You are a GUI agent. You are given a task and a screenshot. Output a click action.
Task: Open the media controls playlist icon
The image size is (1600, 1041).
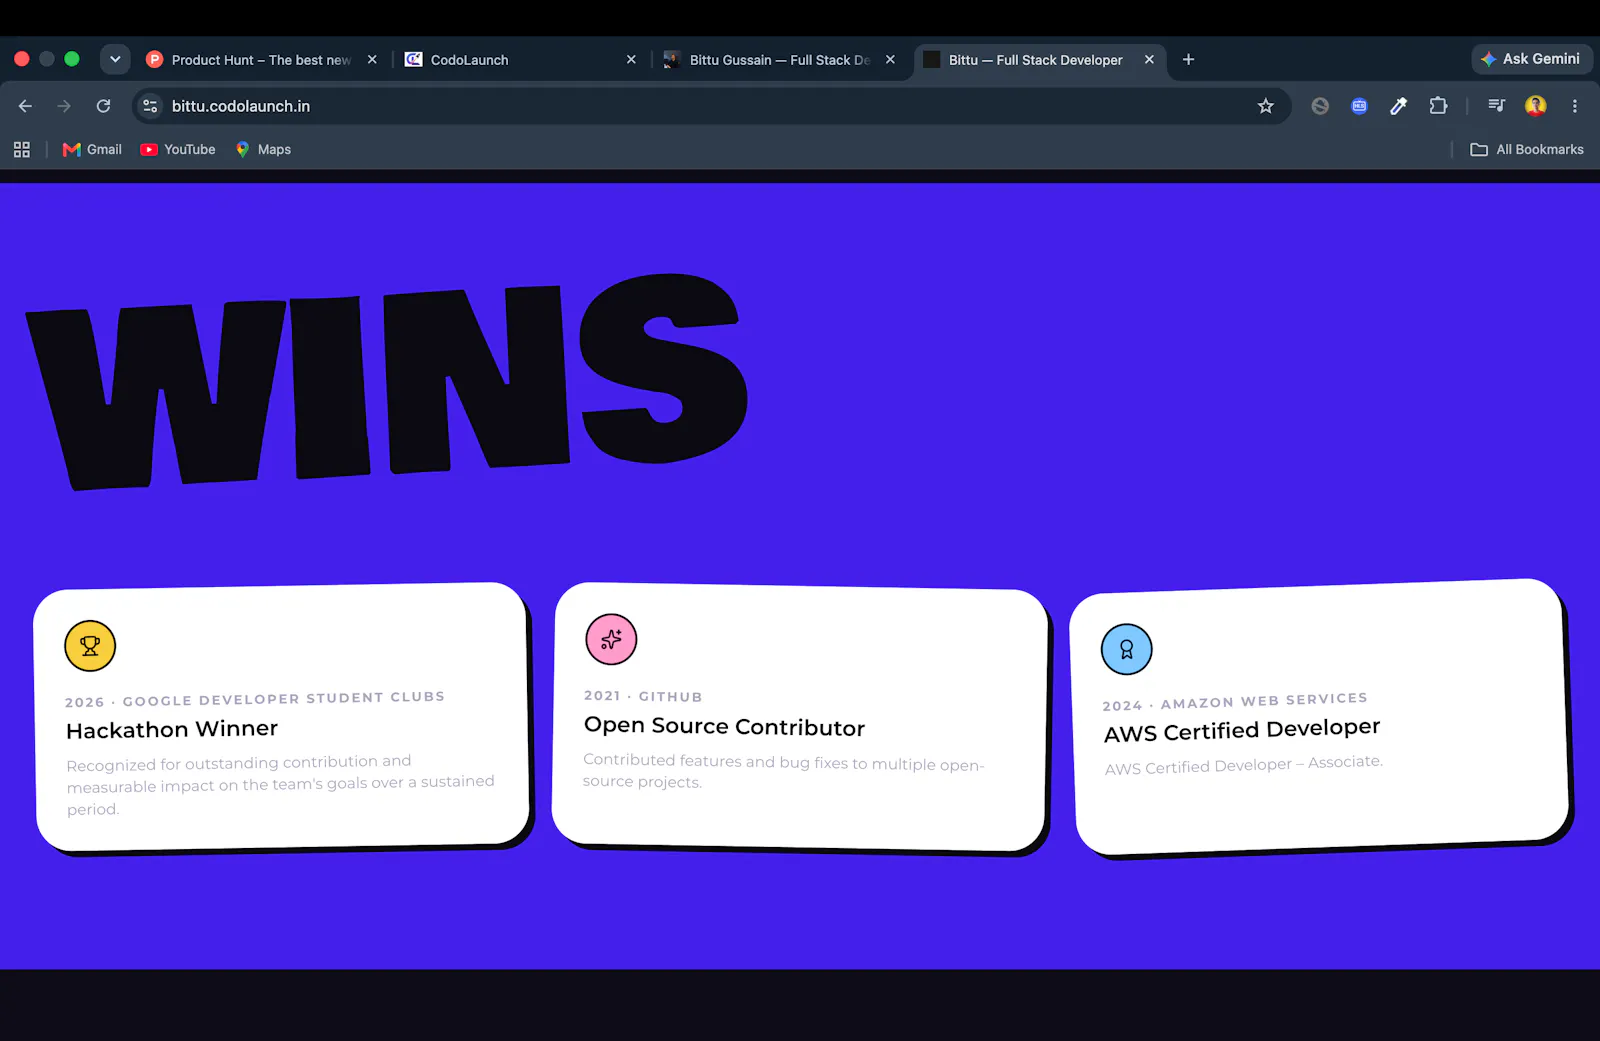coord(1496,106)
